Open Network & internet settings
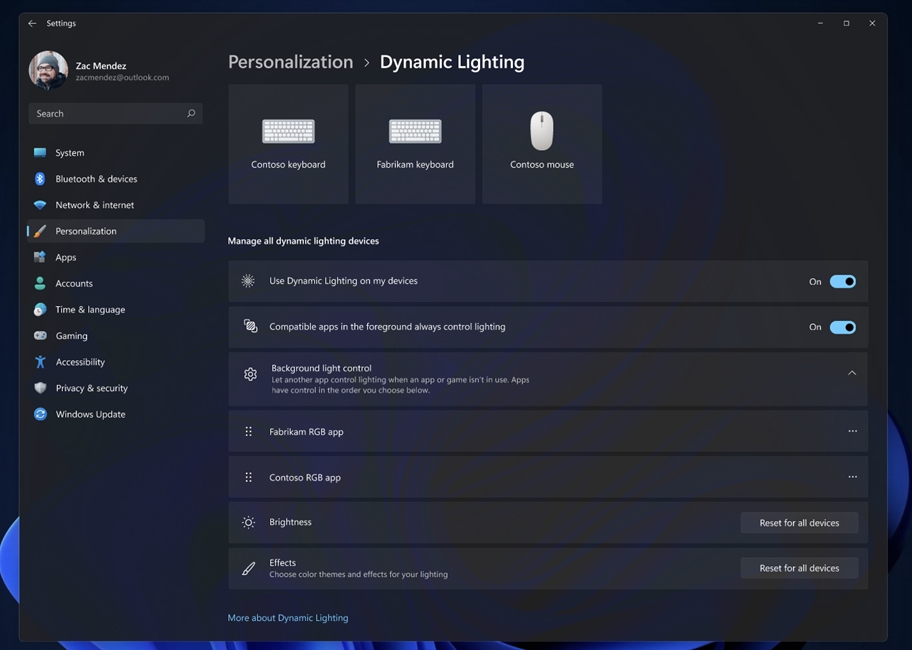This screenshot has width=912, height=650. click(95, 204)
